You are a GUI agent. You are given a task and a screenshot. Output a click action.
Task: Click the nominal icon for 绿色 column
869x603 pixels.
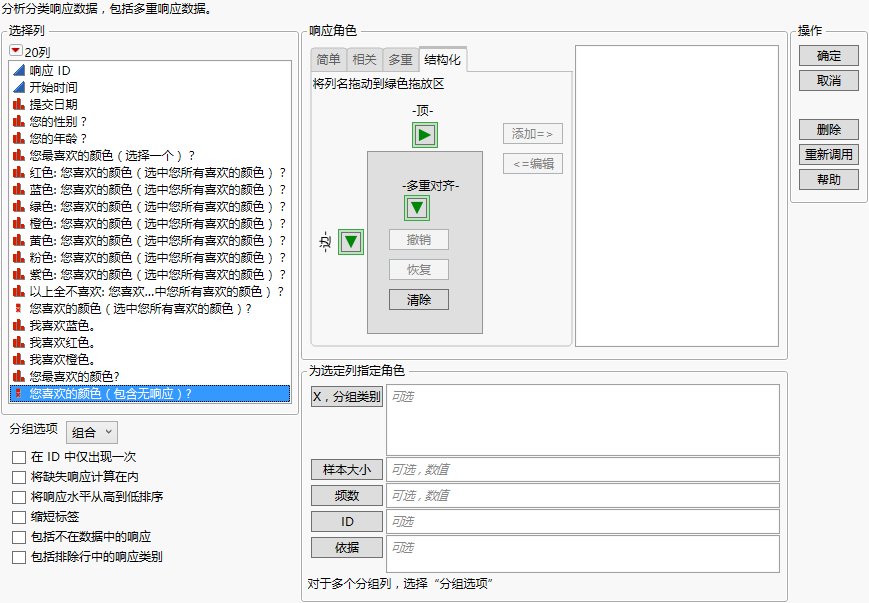click(x=19, y=206)
